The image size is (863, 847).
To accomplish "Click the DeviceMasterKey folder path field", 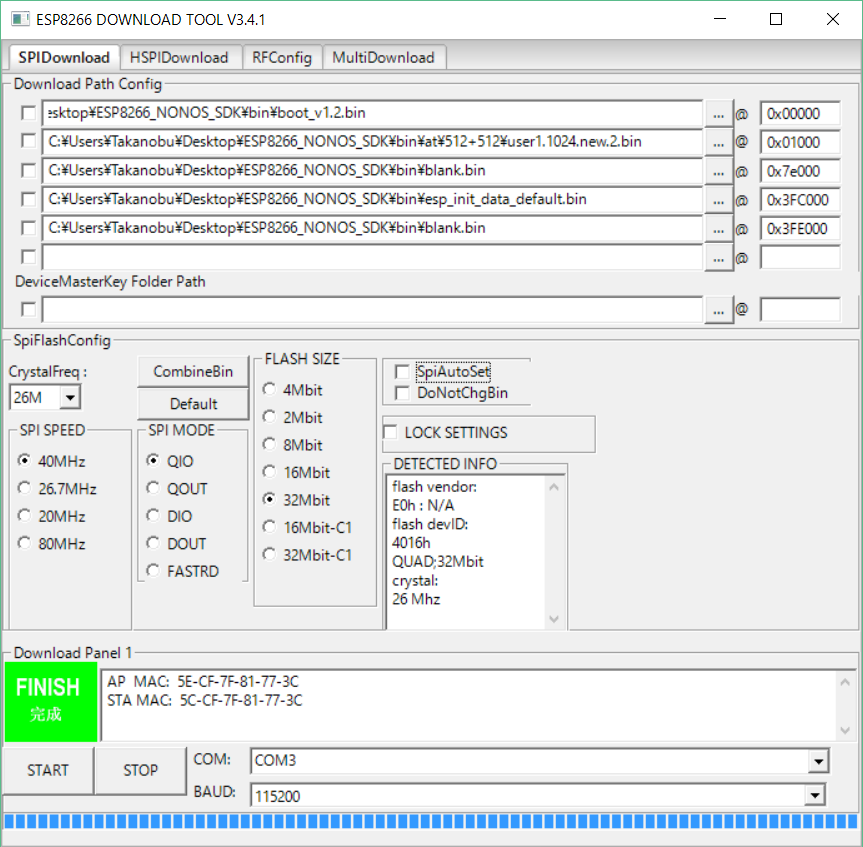I will pyautogui.click(x=372, y=310).
